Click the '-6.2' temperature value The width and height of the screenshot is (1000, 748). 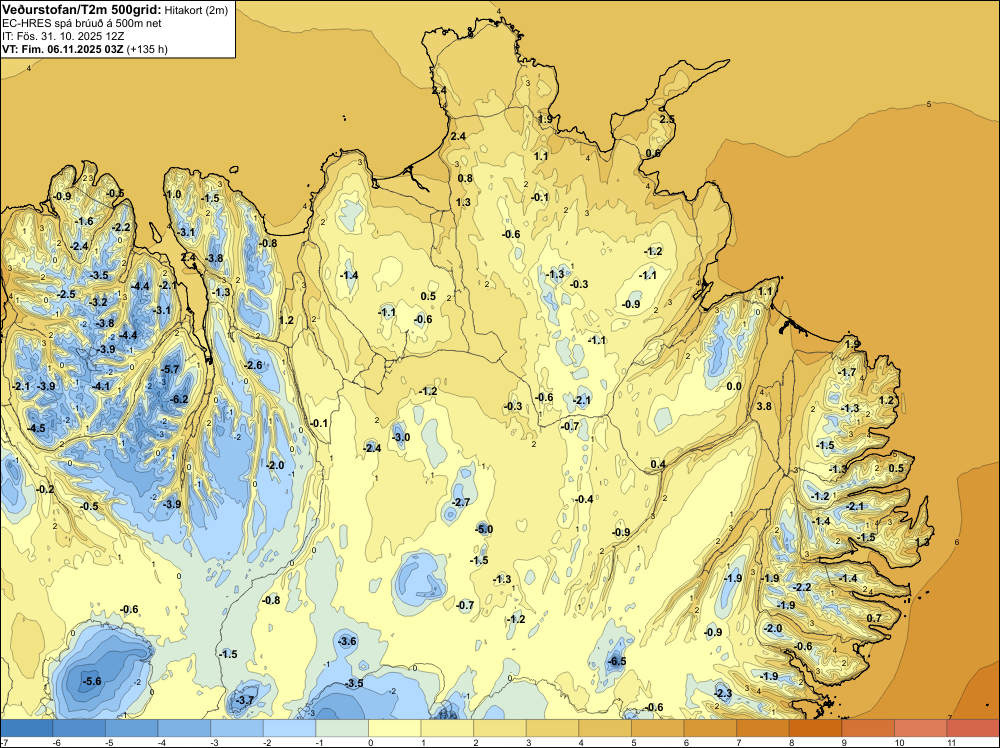tap(180, 399)
